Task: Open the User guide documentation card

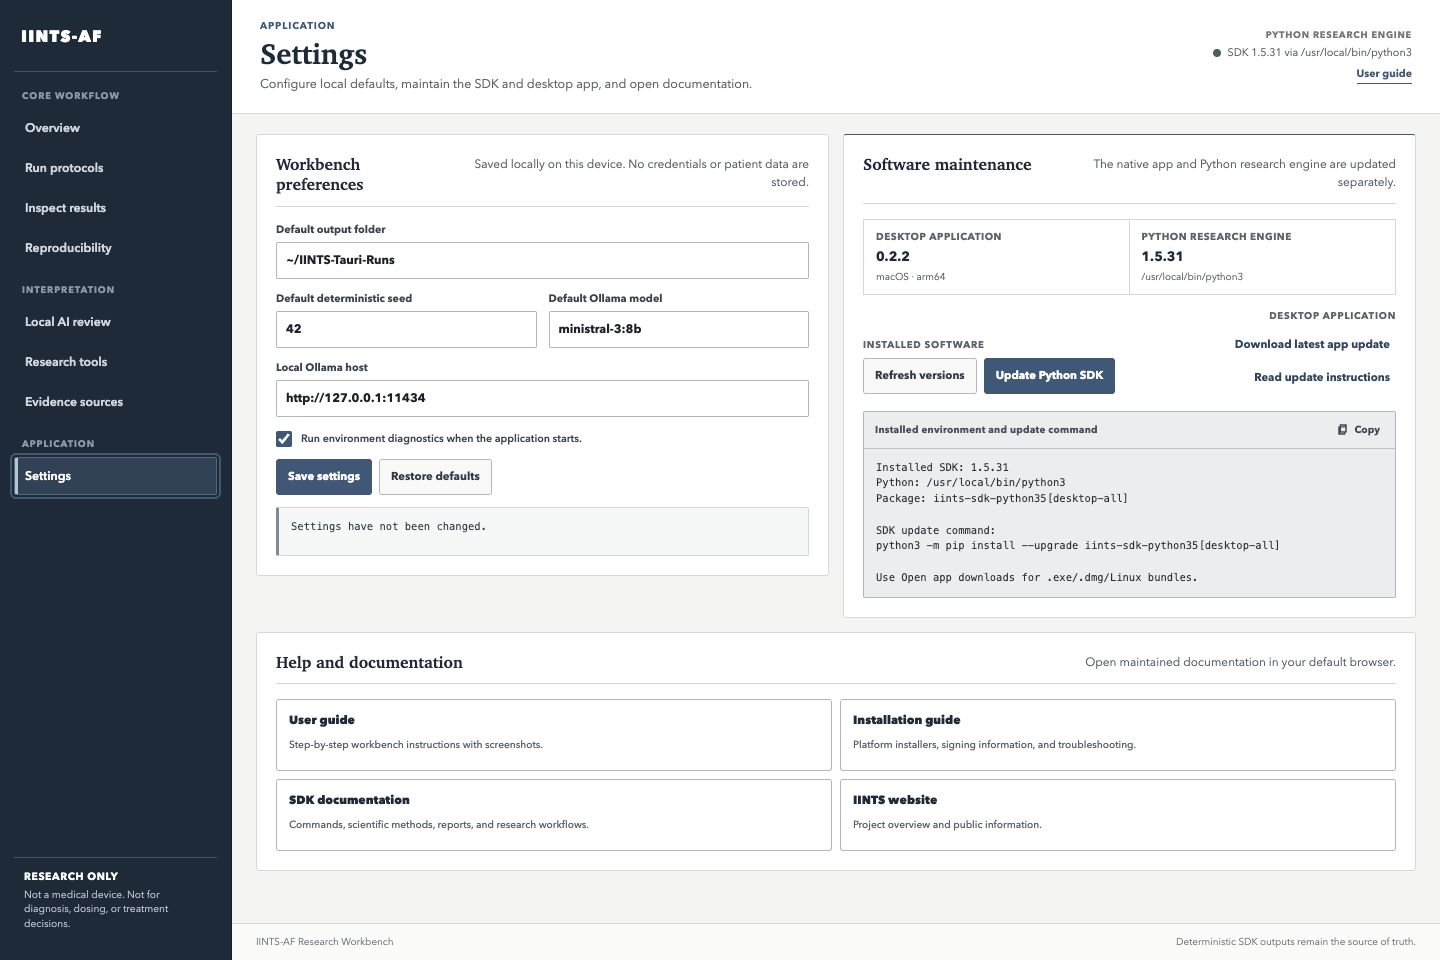Action: click(x=553, y=735)
